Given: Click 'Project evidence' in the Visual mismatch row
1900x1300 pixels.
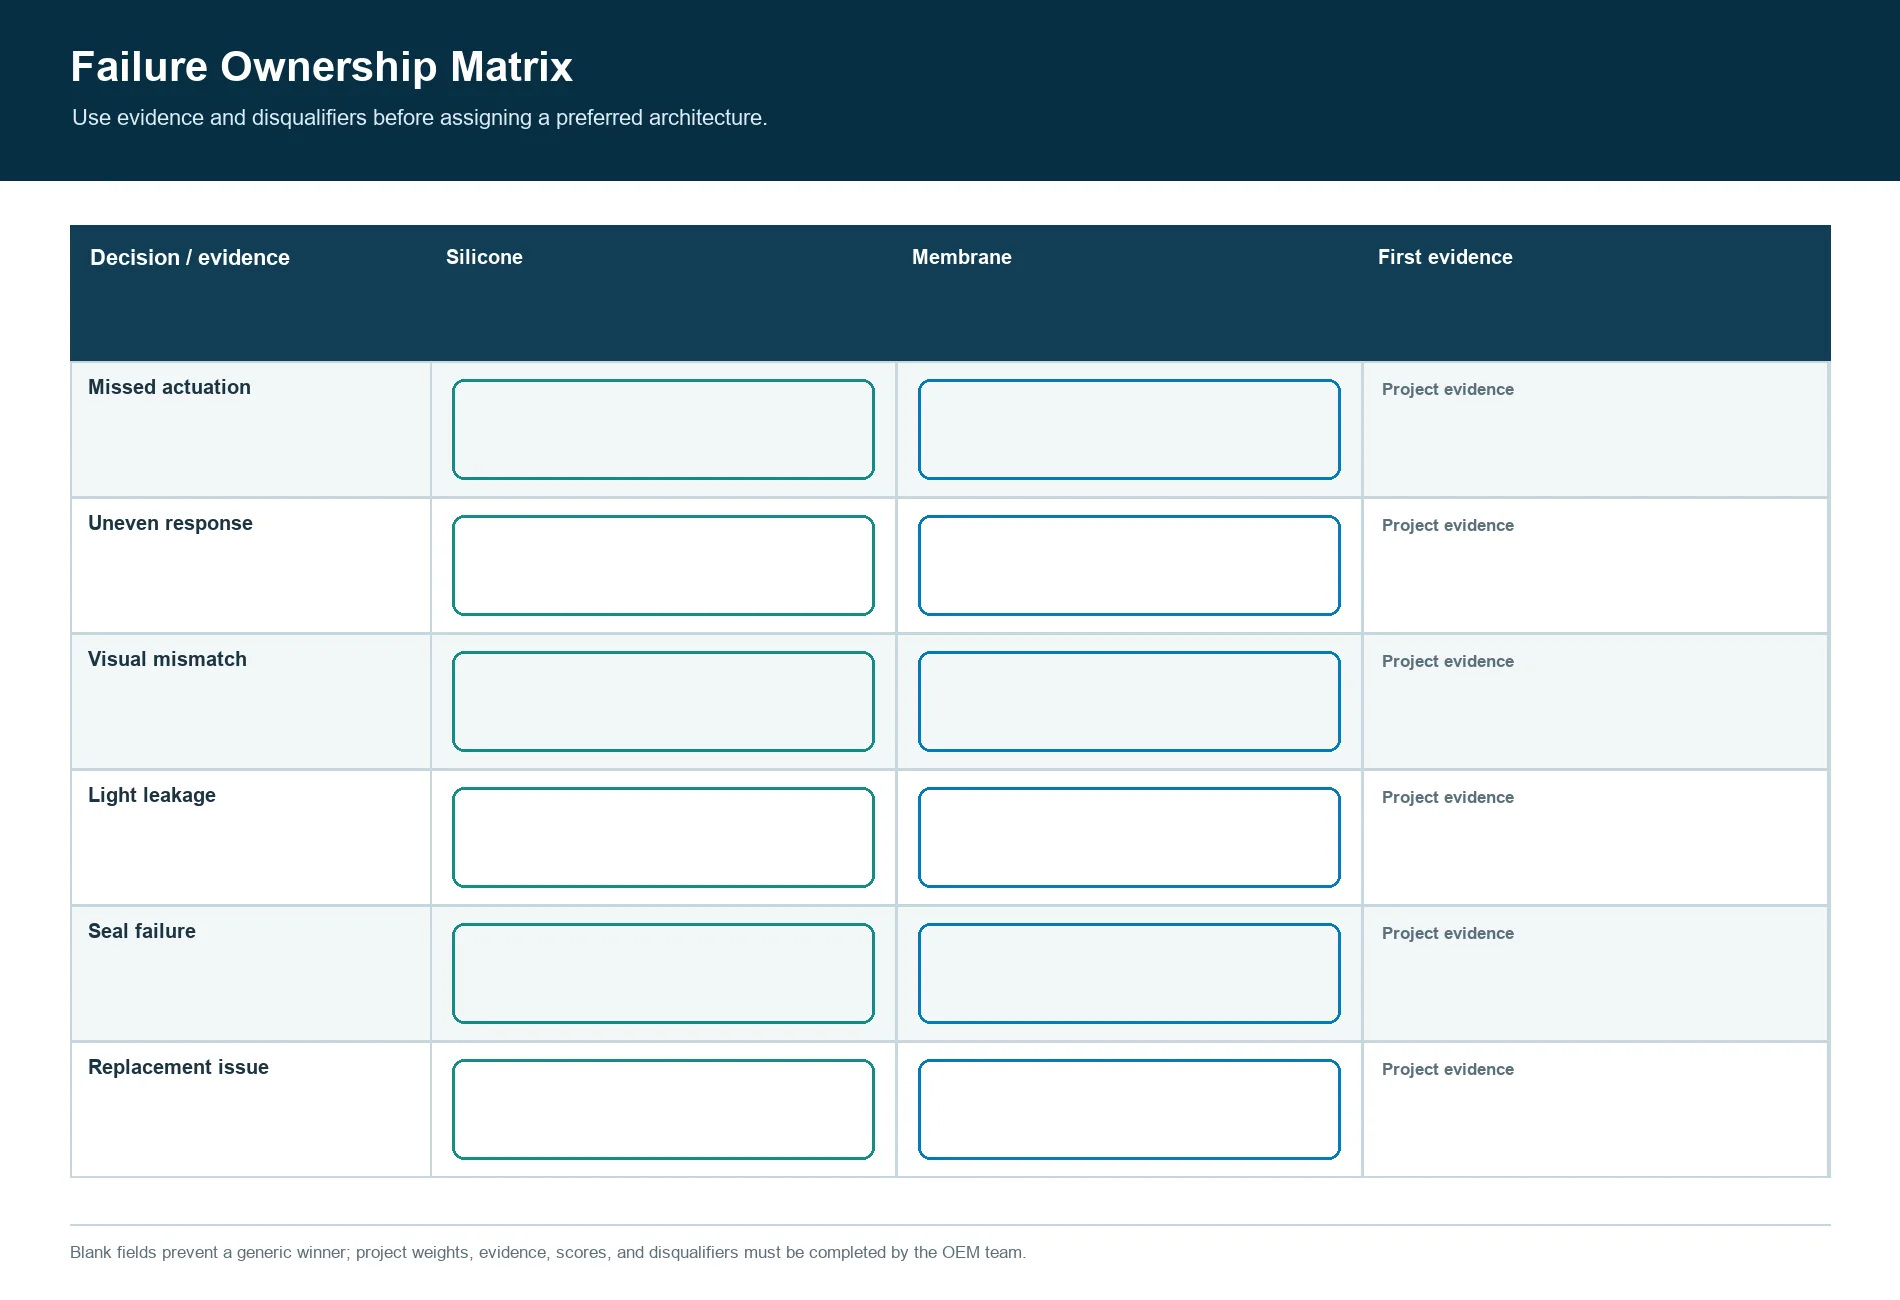Looking at the screenshot, I should pos(1448,661).
